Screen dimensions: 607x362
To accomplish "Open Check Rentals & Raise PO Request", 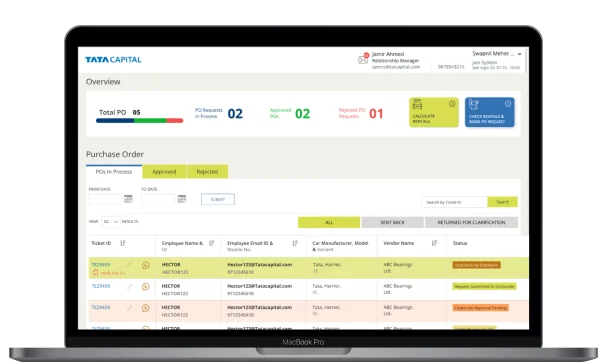I will point(490,112).
